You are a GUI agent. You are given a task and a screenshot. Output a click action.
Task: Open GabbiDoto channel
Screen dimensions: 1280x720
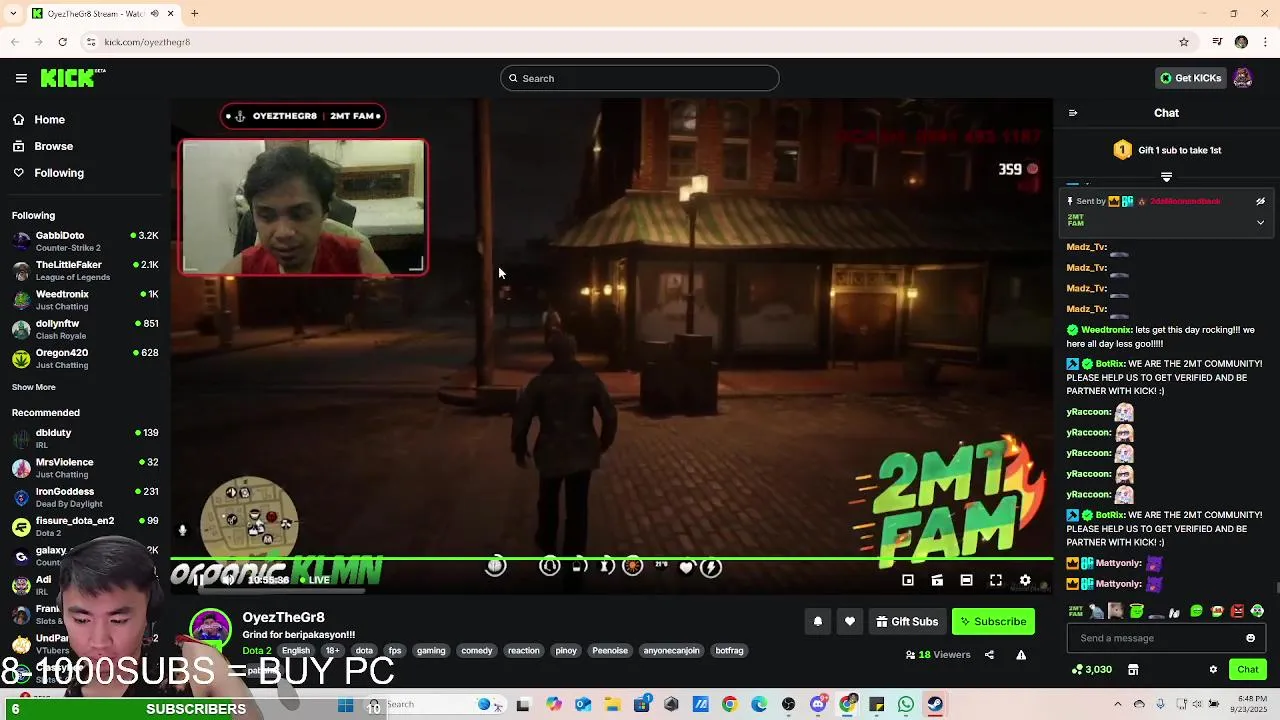pyautogui.click(x=85, y=241)
